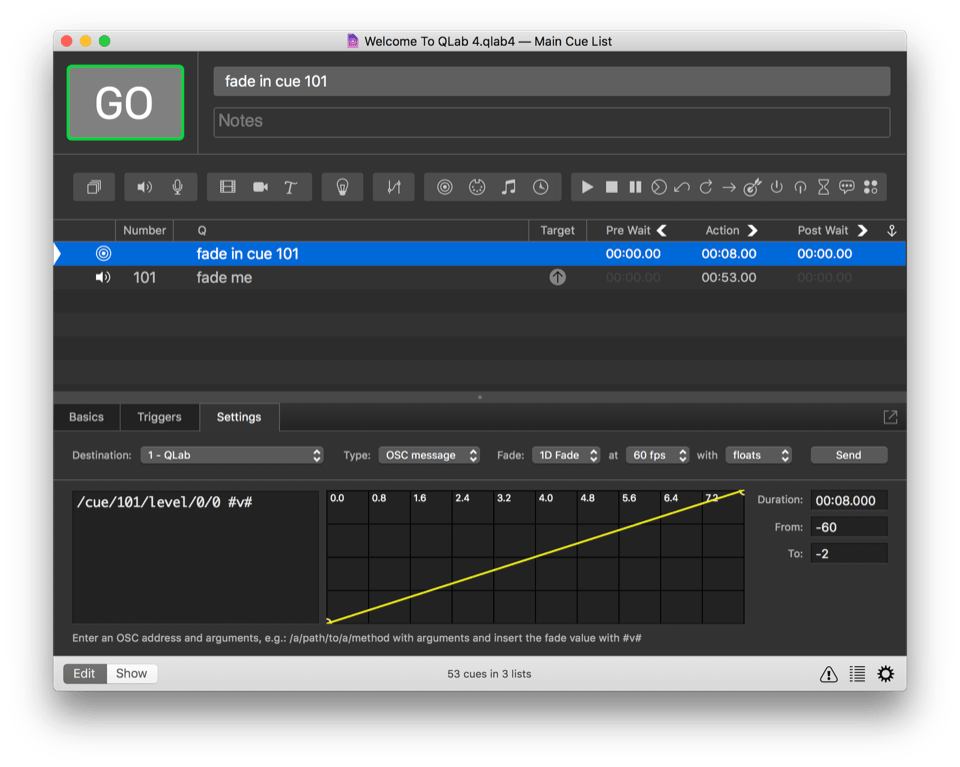Add an Audio cue speaker icon
The image size is (960, 767).
pyautogui.click(x=144, y=187)
